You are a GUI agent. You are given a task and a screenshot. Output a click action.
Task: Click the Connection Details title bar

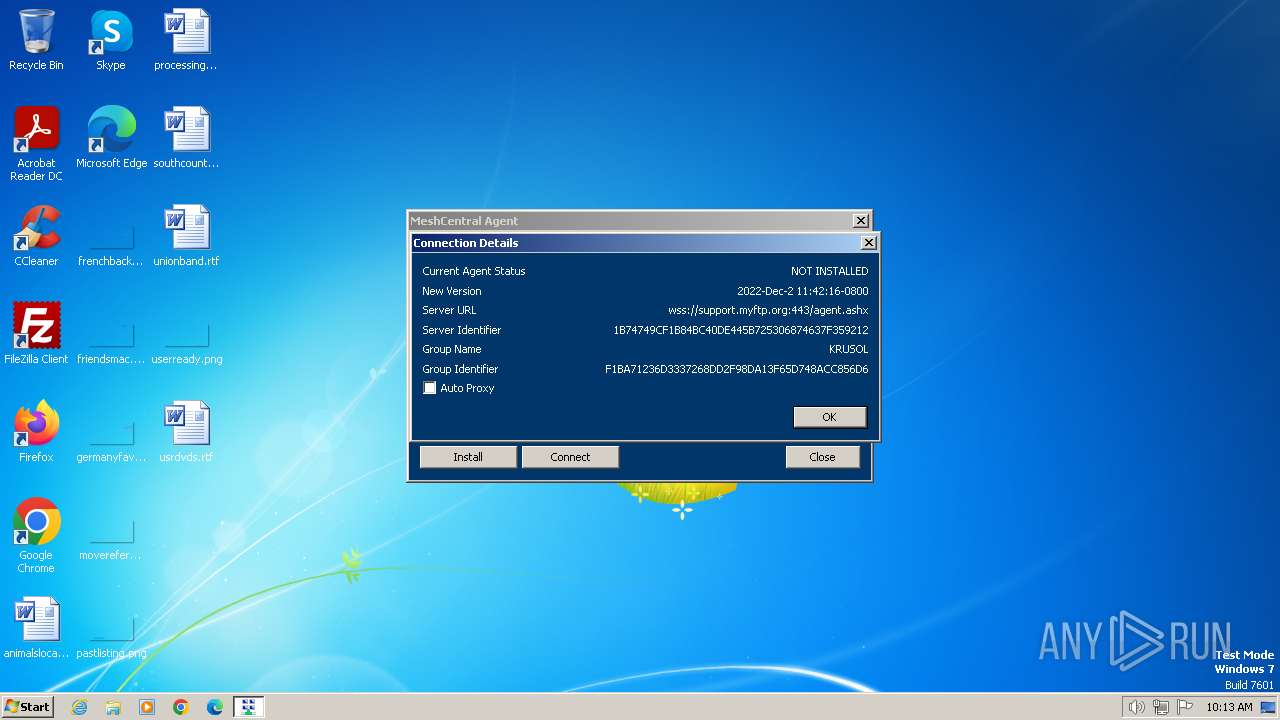coord(636,243)
